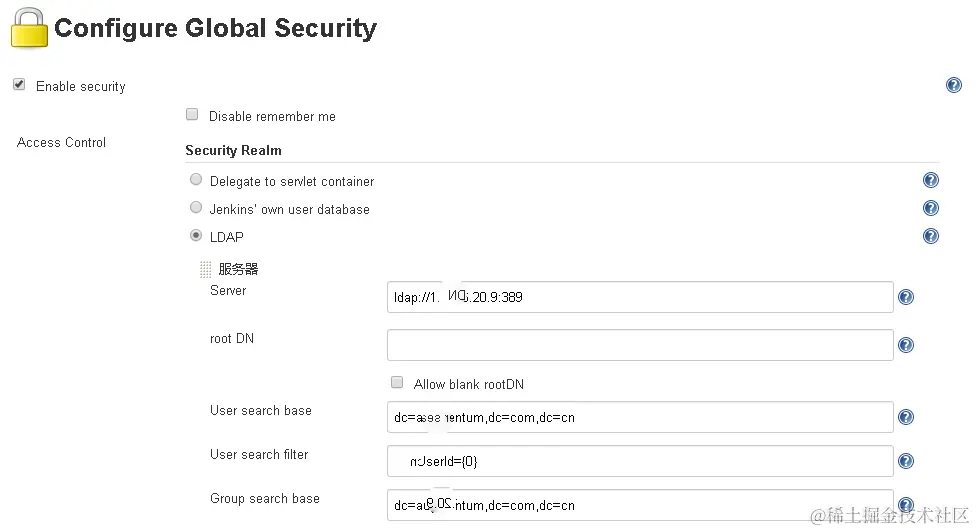Open help for Enable security
Viewport: 976px width, 532px height.
(954, 85)
